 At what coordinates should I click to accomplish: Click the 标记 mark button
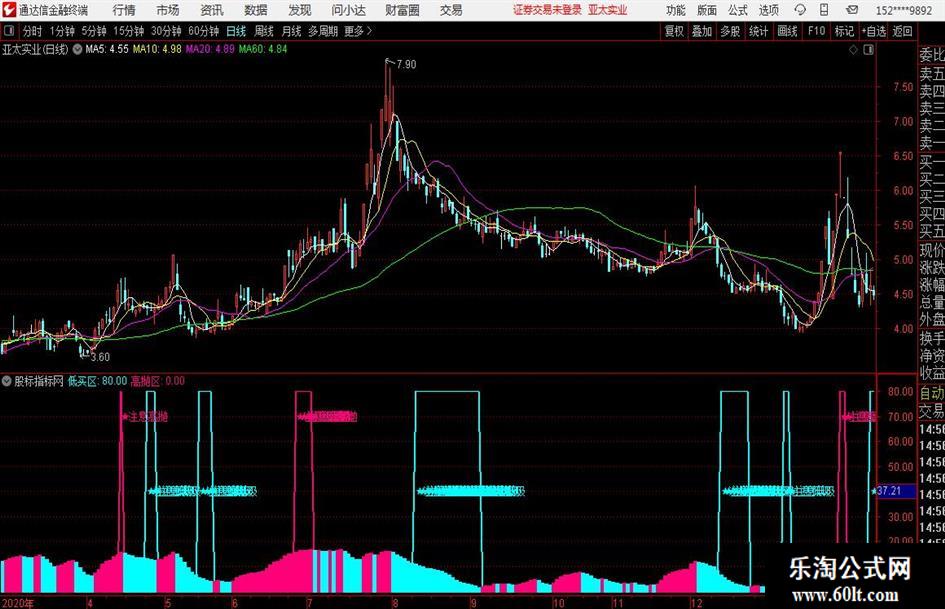(x=844, y=31)
